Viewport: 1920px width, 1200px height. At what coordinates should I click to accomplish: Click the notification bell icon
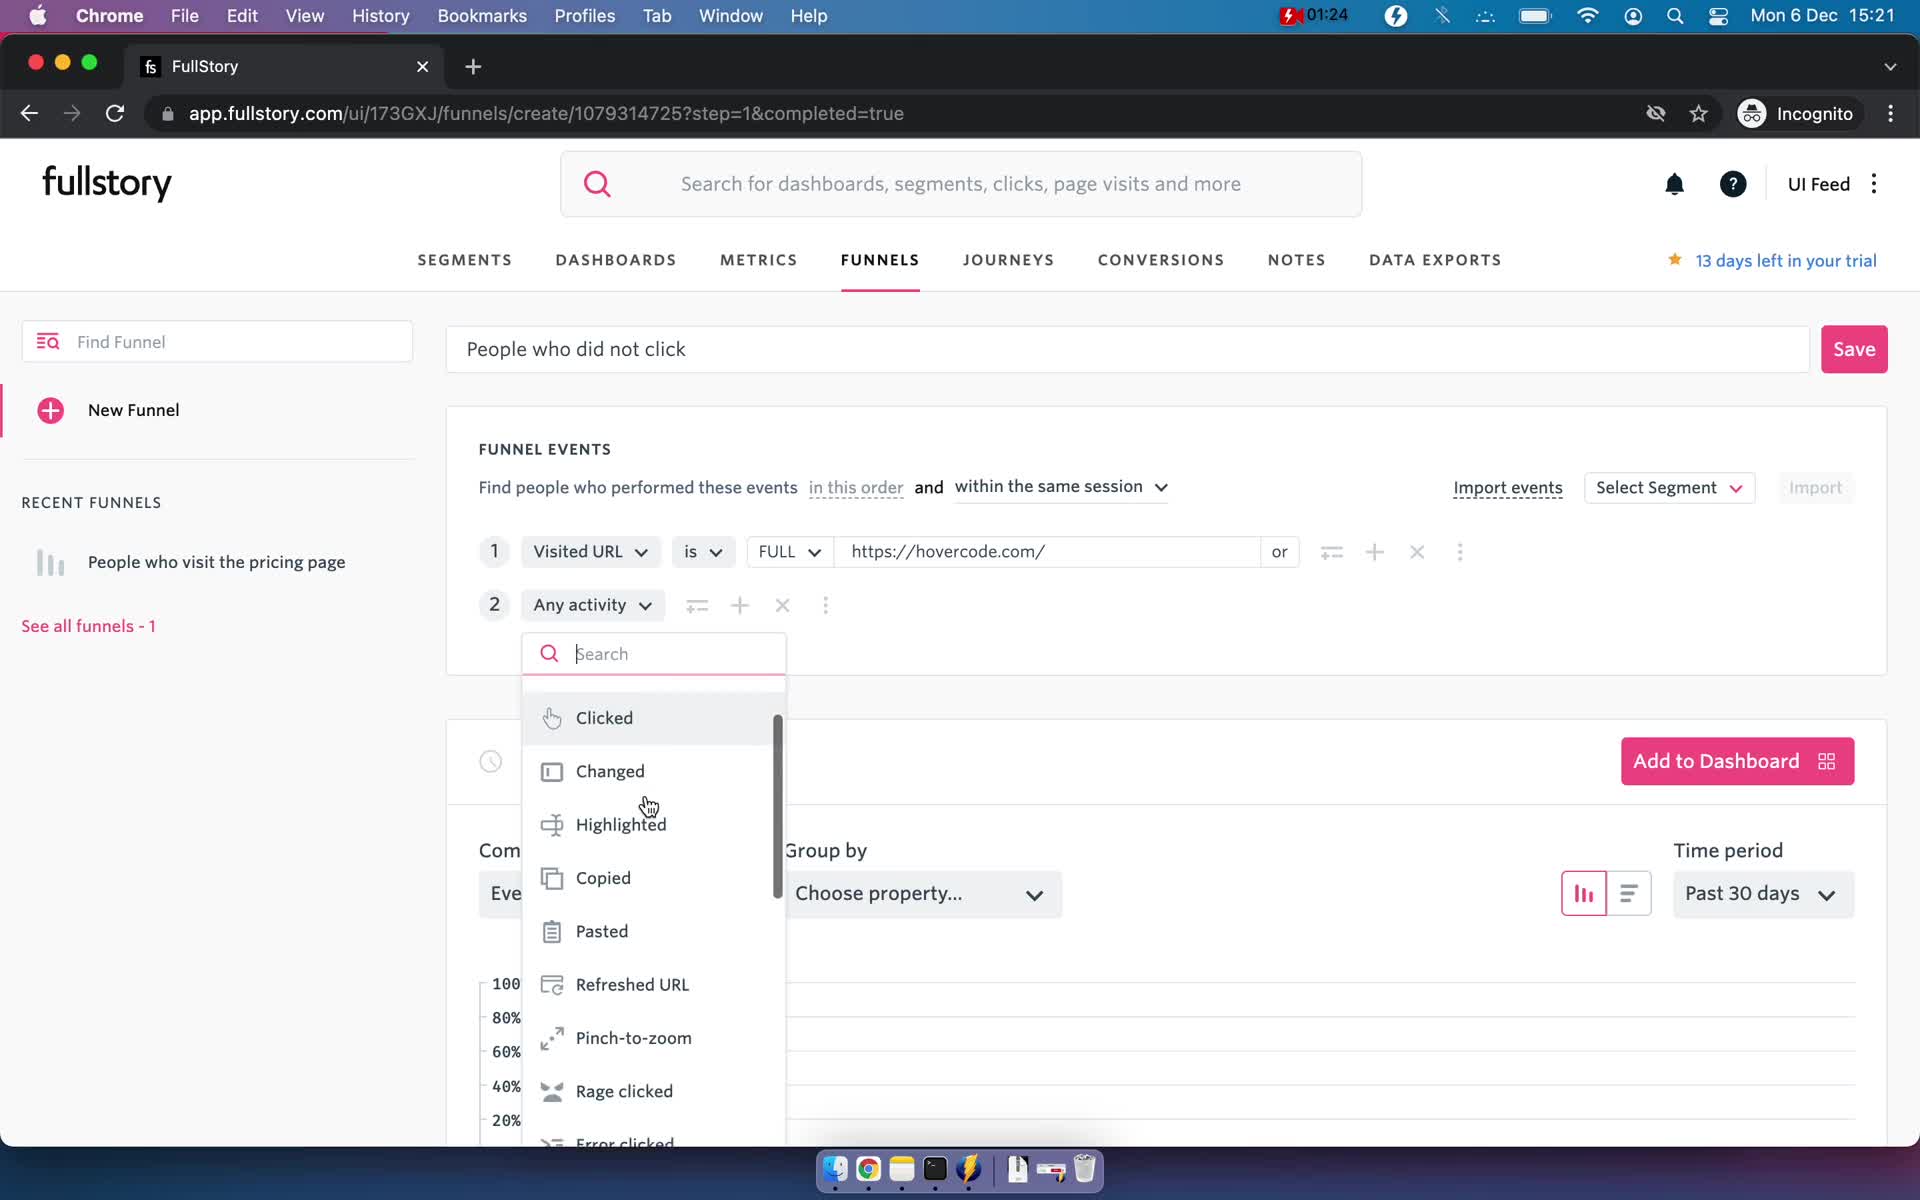tap(1675, 184)
